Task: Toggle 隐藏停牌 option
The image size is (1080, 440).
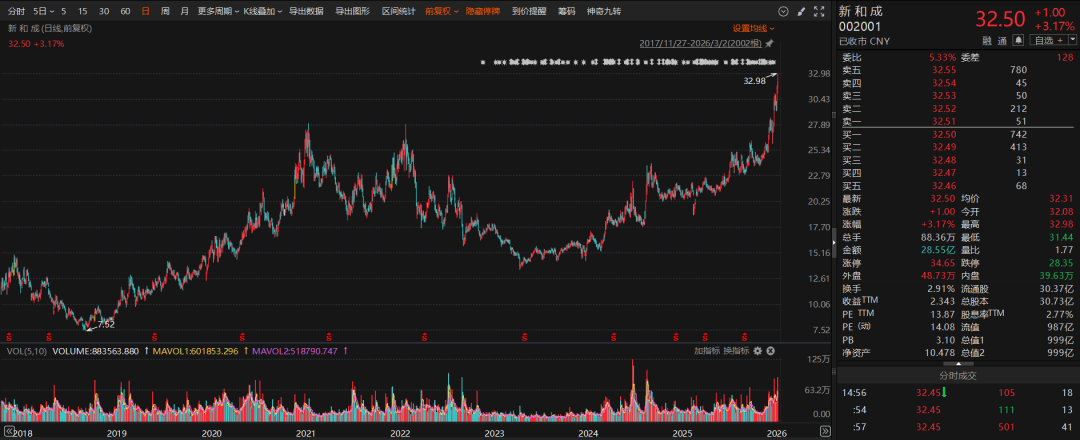Action: tap(482, 12)
